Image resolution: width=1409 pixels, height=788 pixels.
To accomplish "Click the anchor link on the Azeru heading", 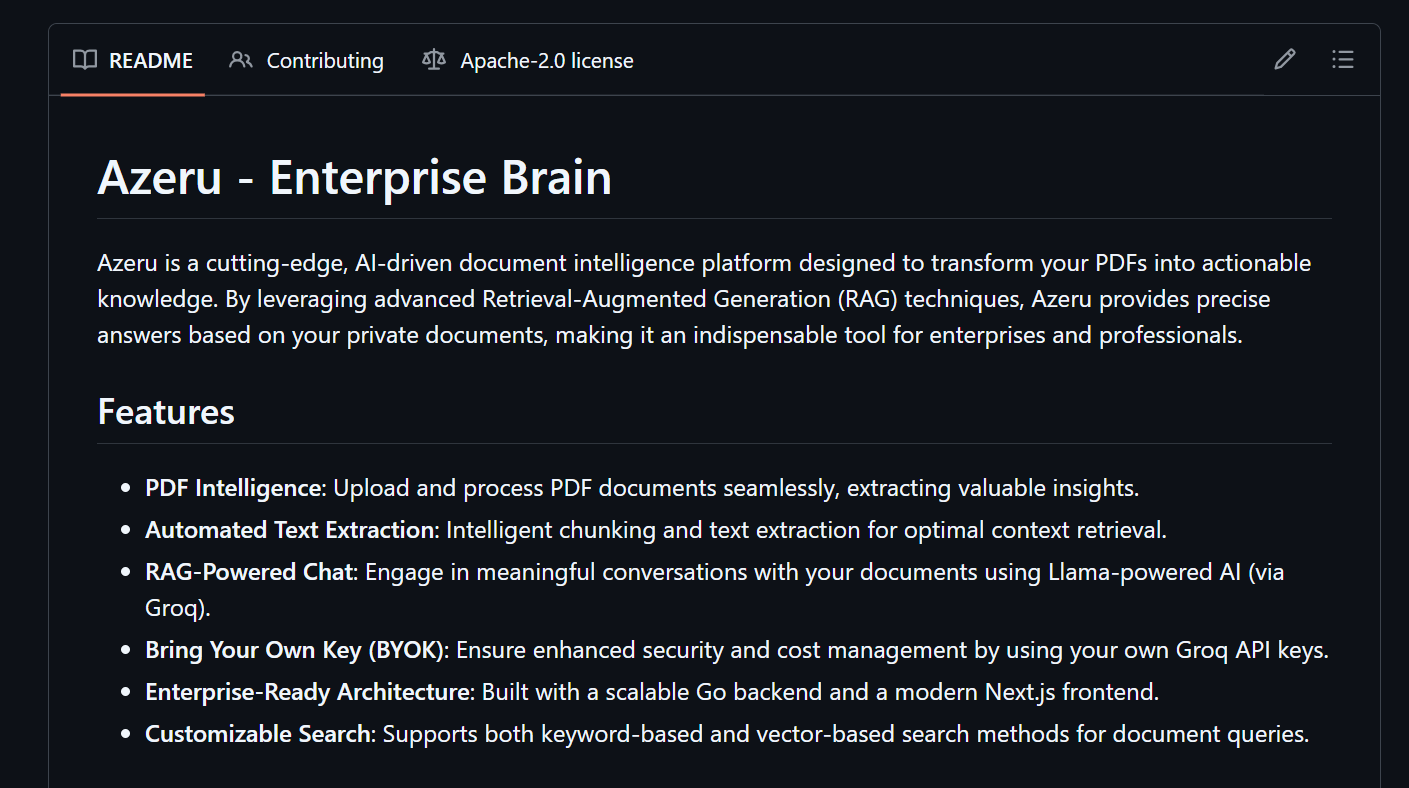I will 80,178.
